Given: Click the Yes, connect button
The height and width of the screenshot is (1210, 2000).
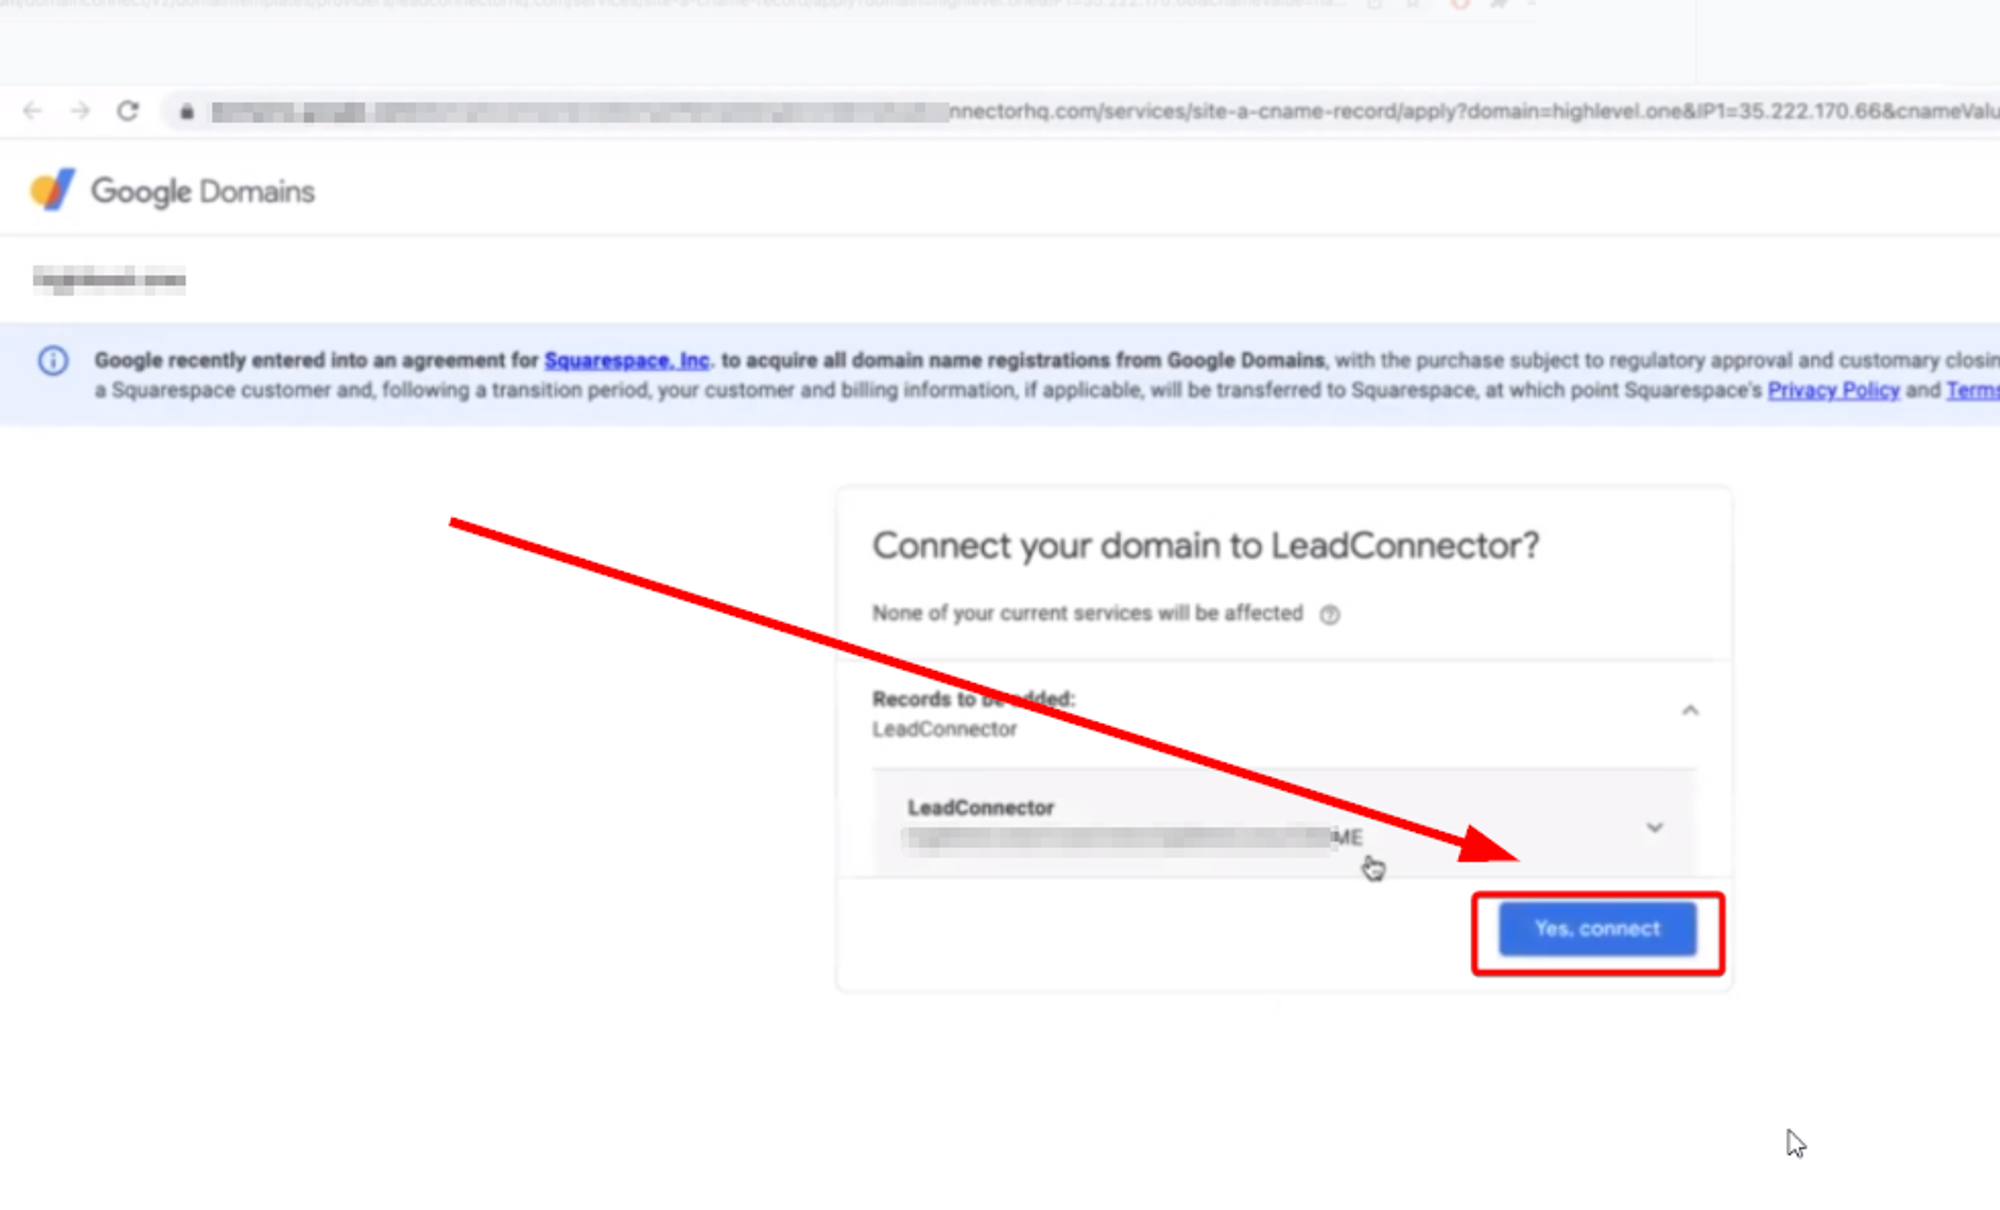Looking at the screenshot, I should (x=1597, y=929).
